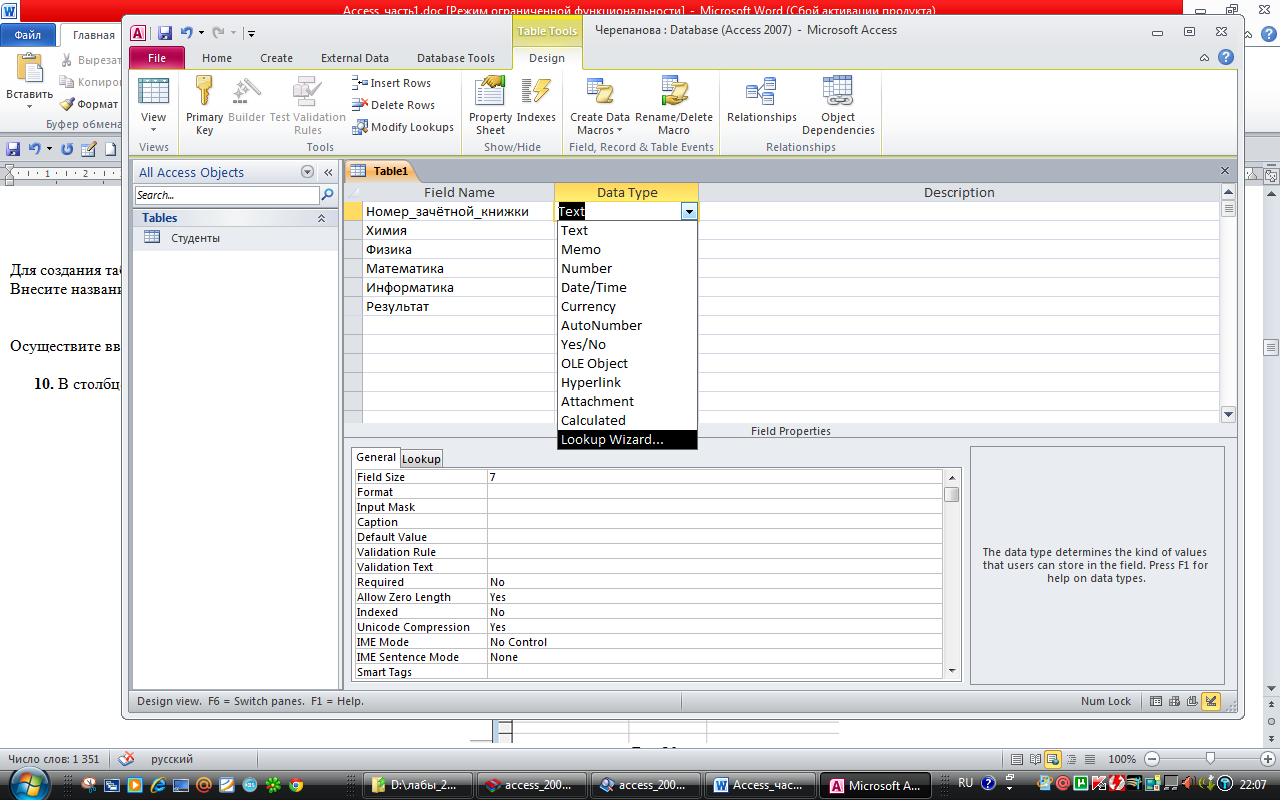Click the zoom out minus button in Word

pyautogui.click(x=1152, y=759)
